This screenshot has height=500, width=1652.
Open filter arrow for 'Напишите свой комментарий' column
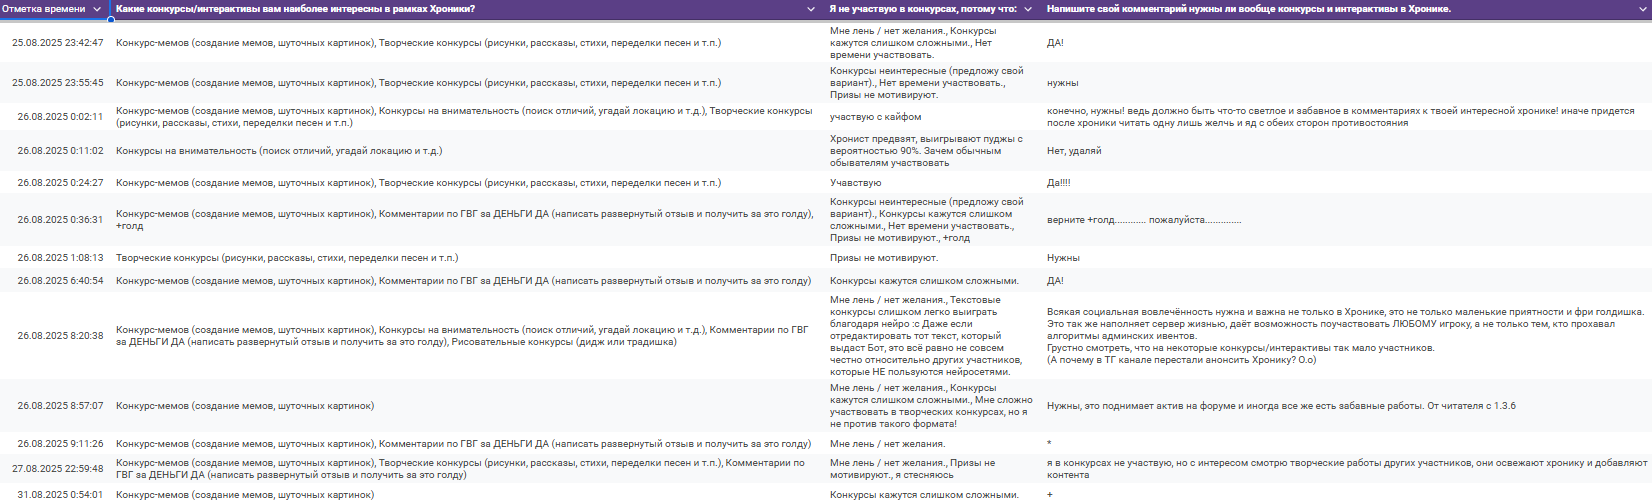click(x=1640, y=9)
